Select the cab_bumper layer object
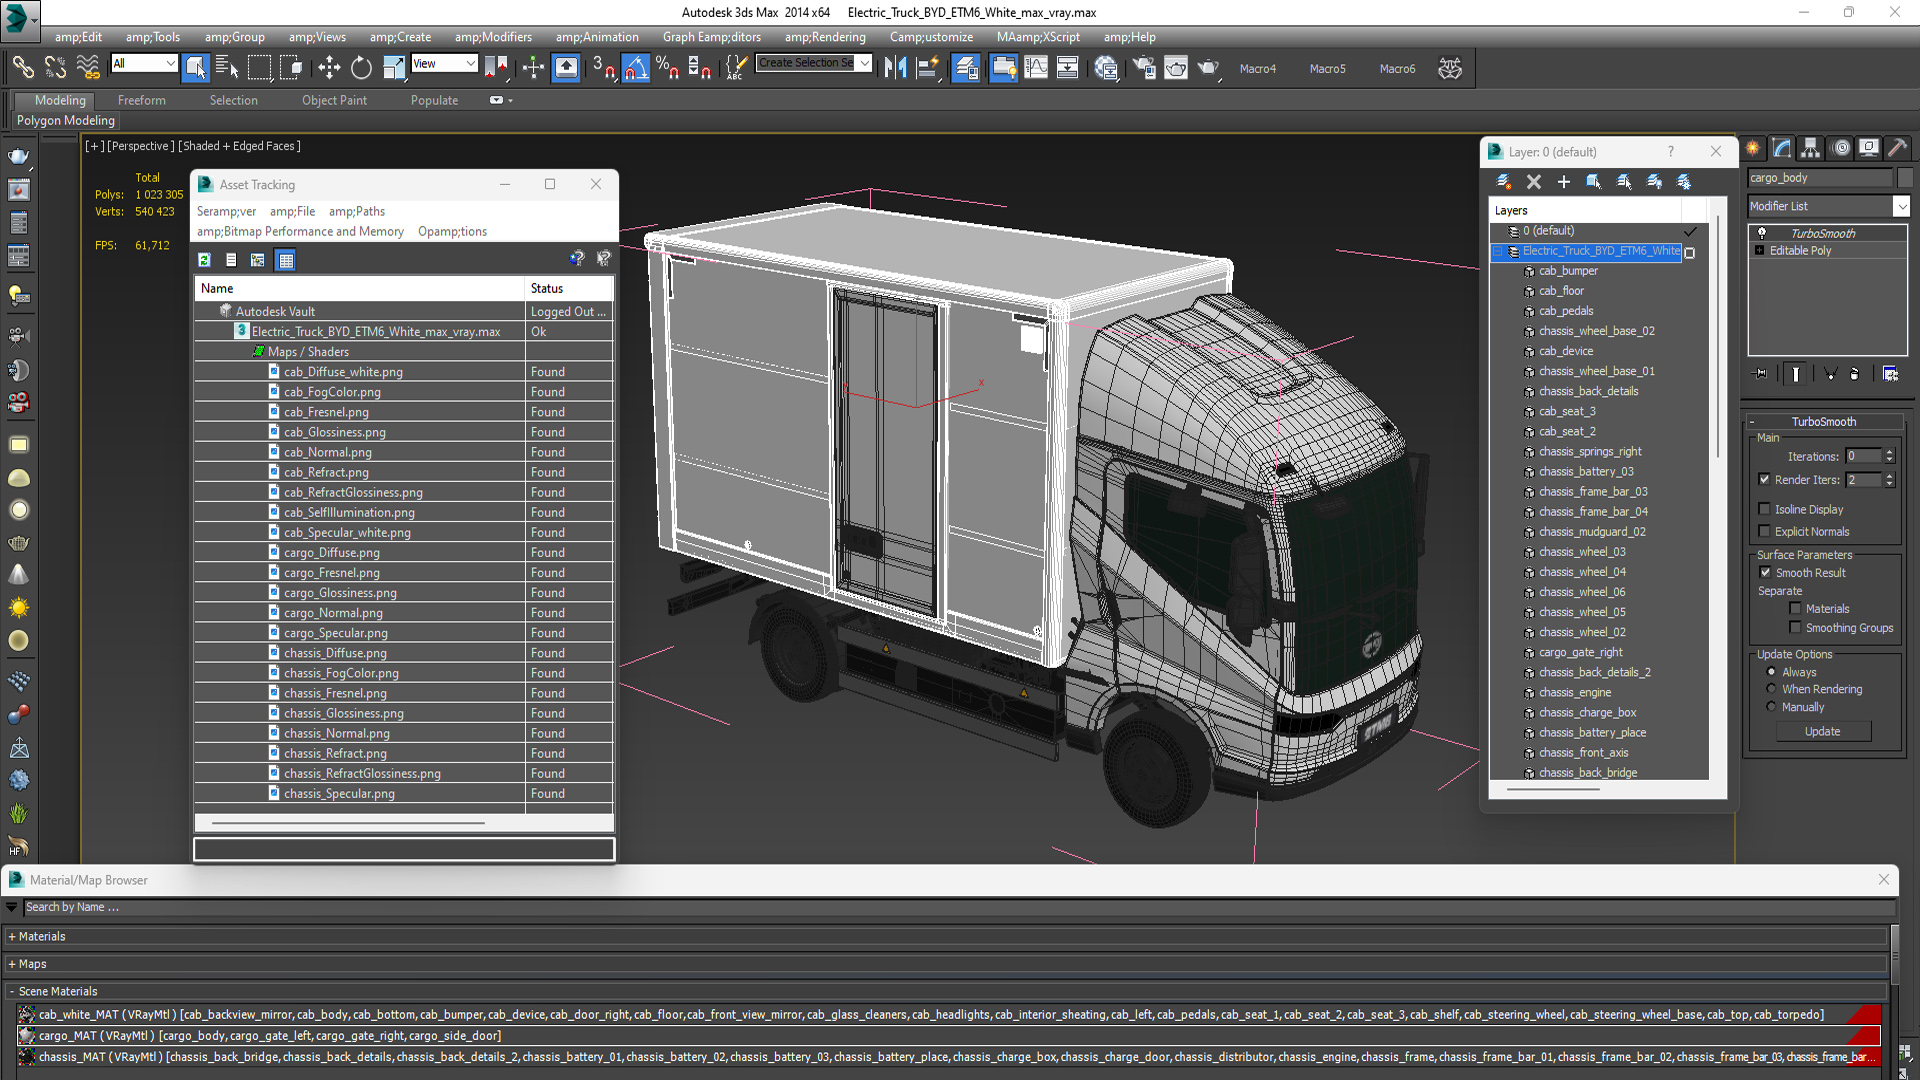Screen dimensions: 1920x1080 (x=1568, y=271)
